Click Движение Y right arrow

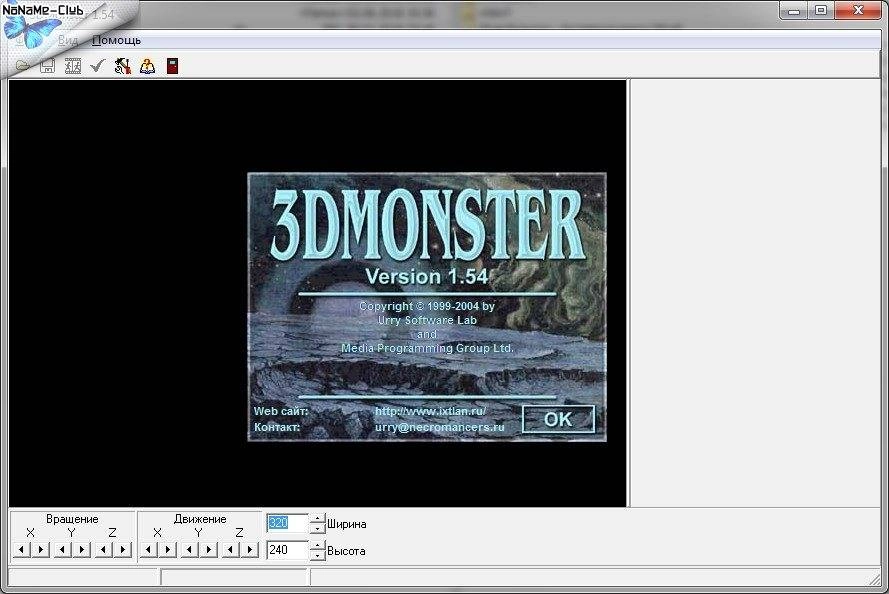coord(209,549)
